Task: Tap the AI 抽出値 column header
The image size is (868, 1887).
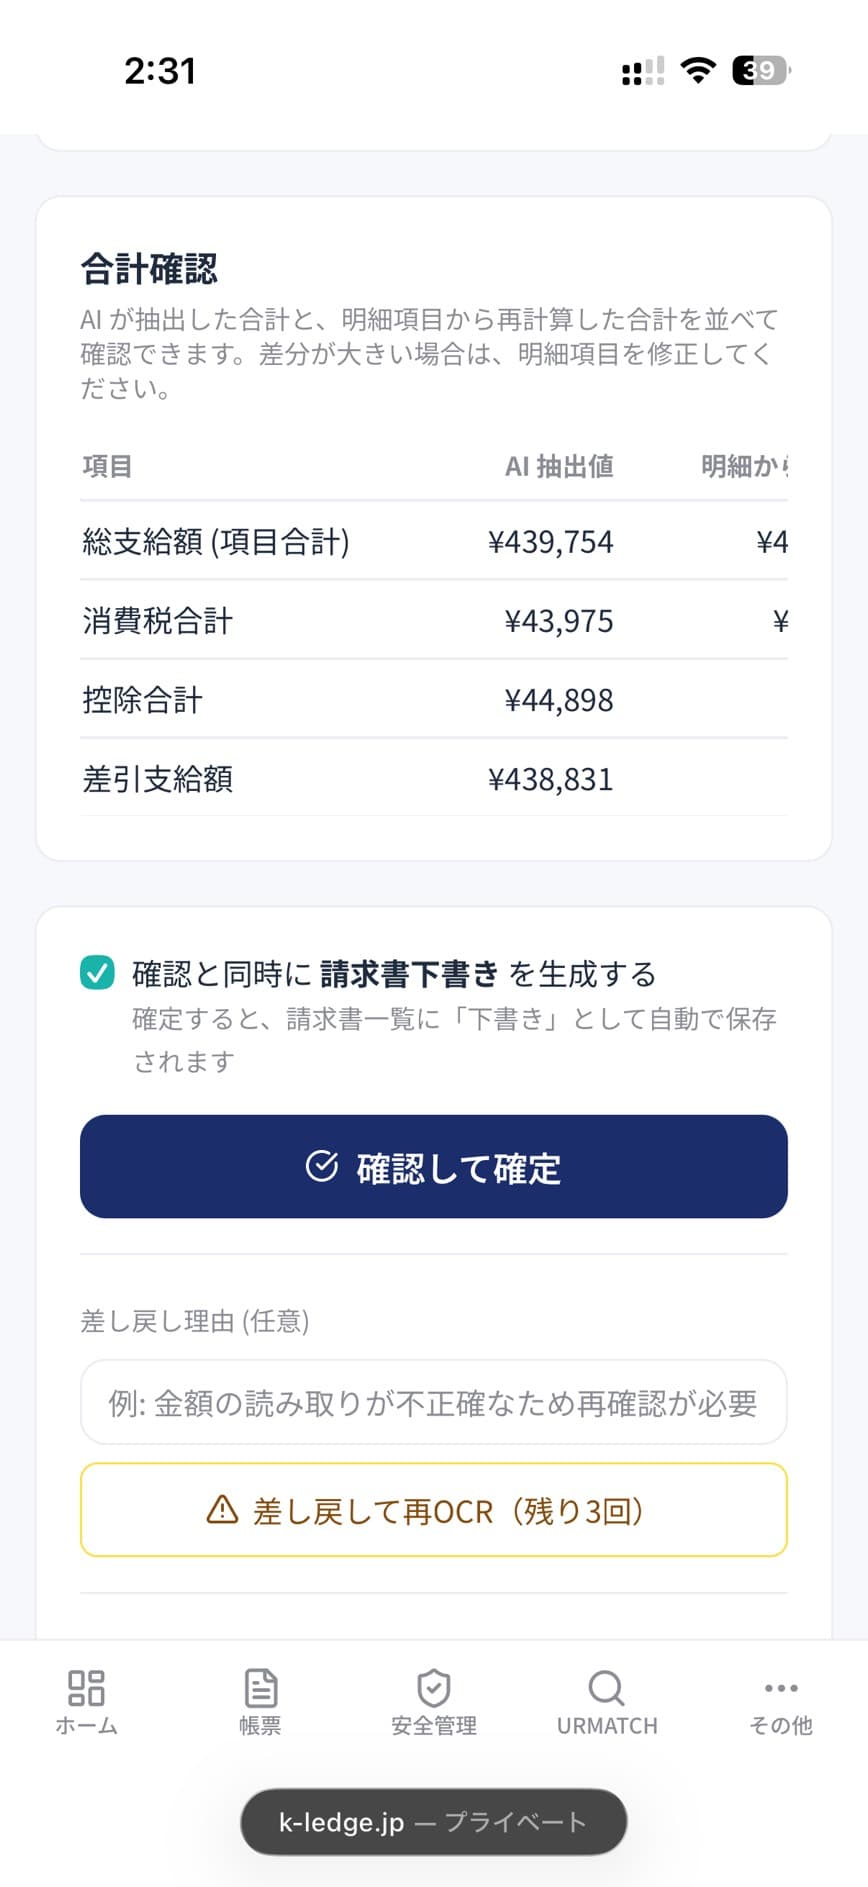Action: click(559, 466)
